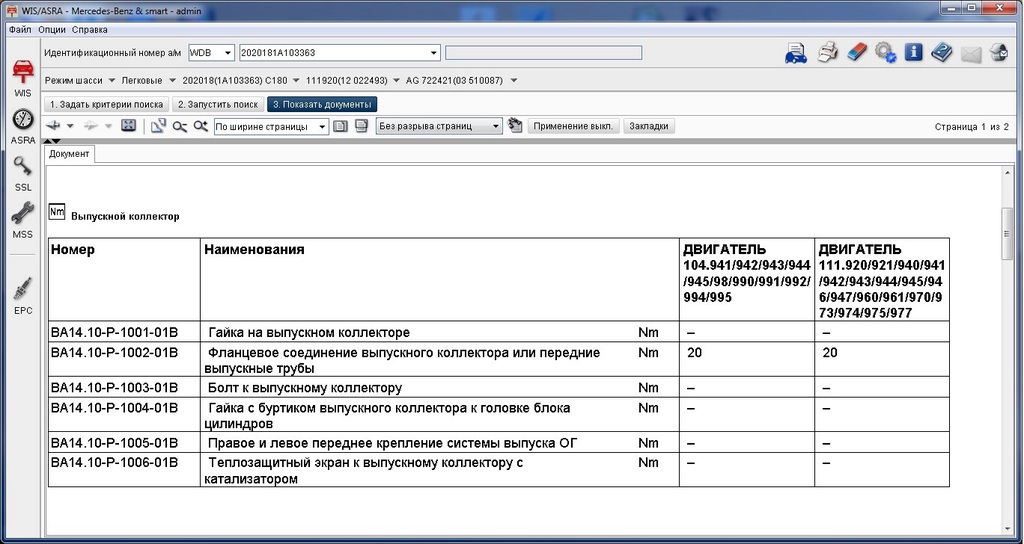Go back with left arrow icon
The height and width of the screenshot is (544, 1024).
pyautogui.click(x=54, y=126)
